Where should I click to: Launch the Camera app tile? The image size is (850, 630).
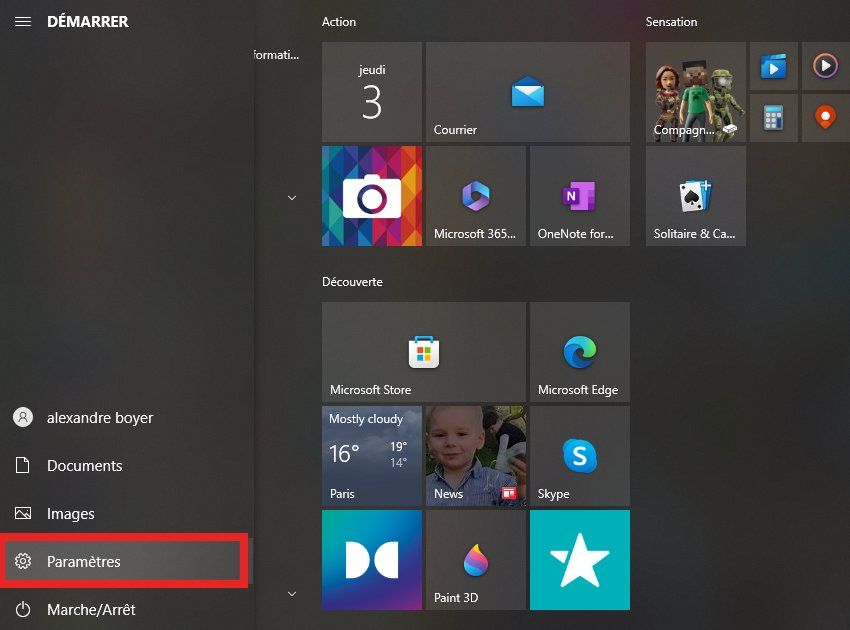tap(372, 196)
